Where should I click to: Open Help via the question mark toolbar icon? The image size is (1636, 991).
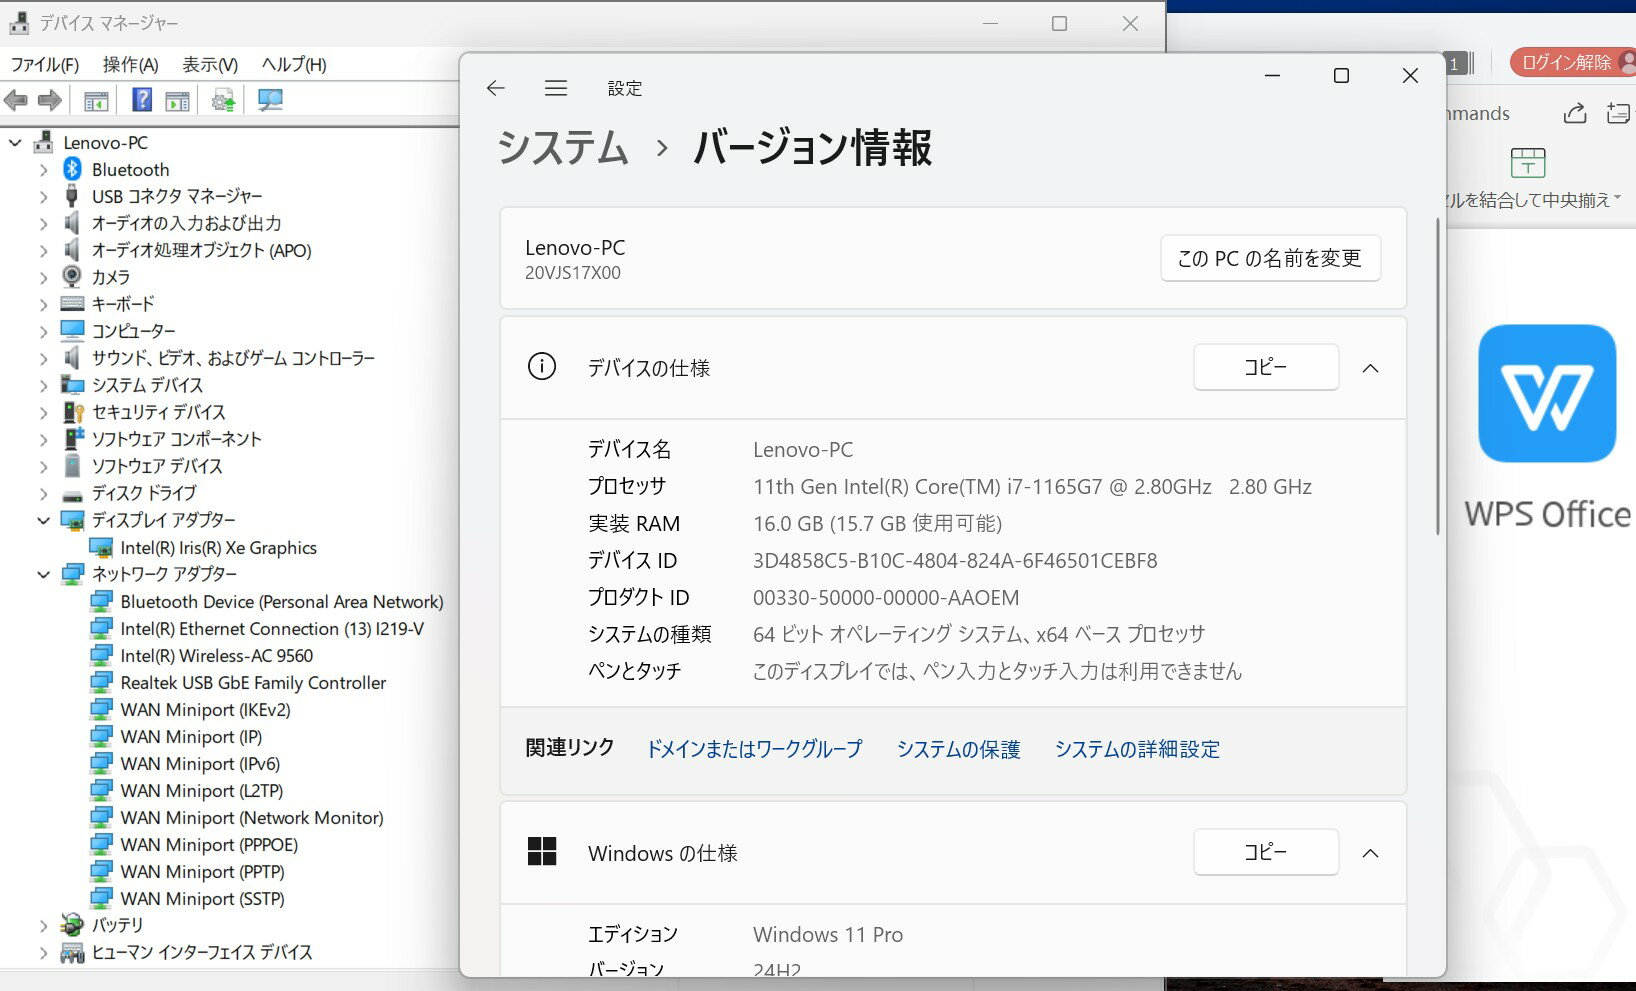click(140, 100)
